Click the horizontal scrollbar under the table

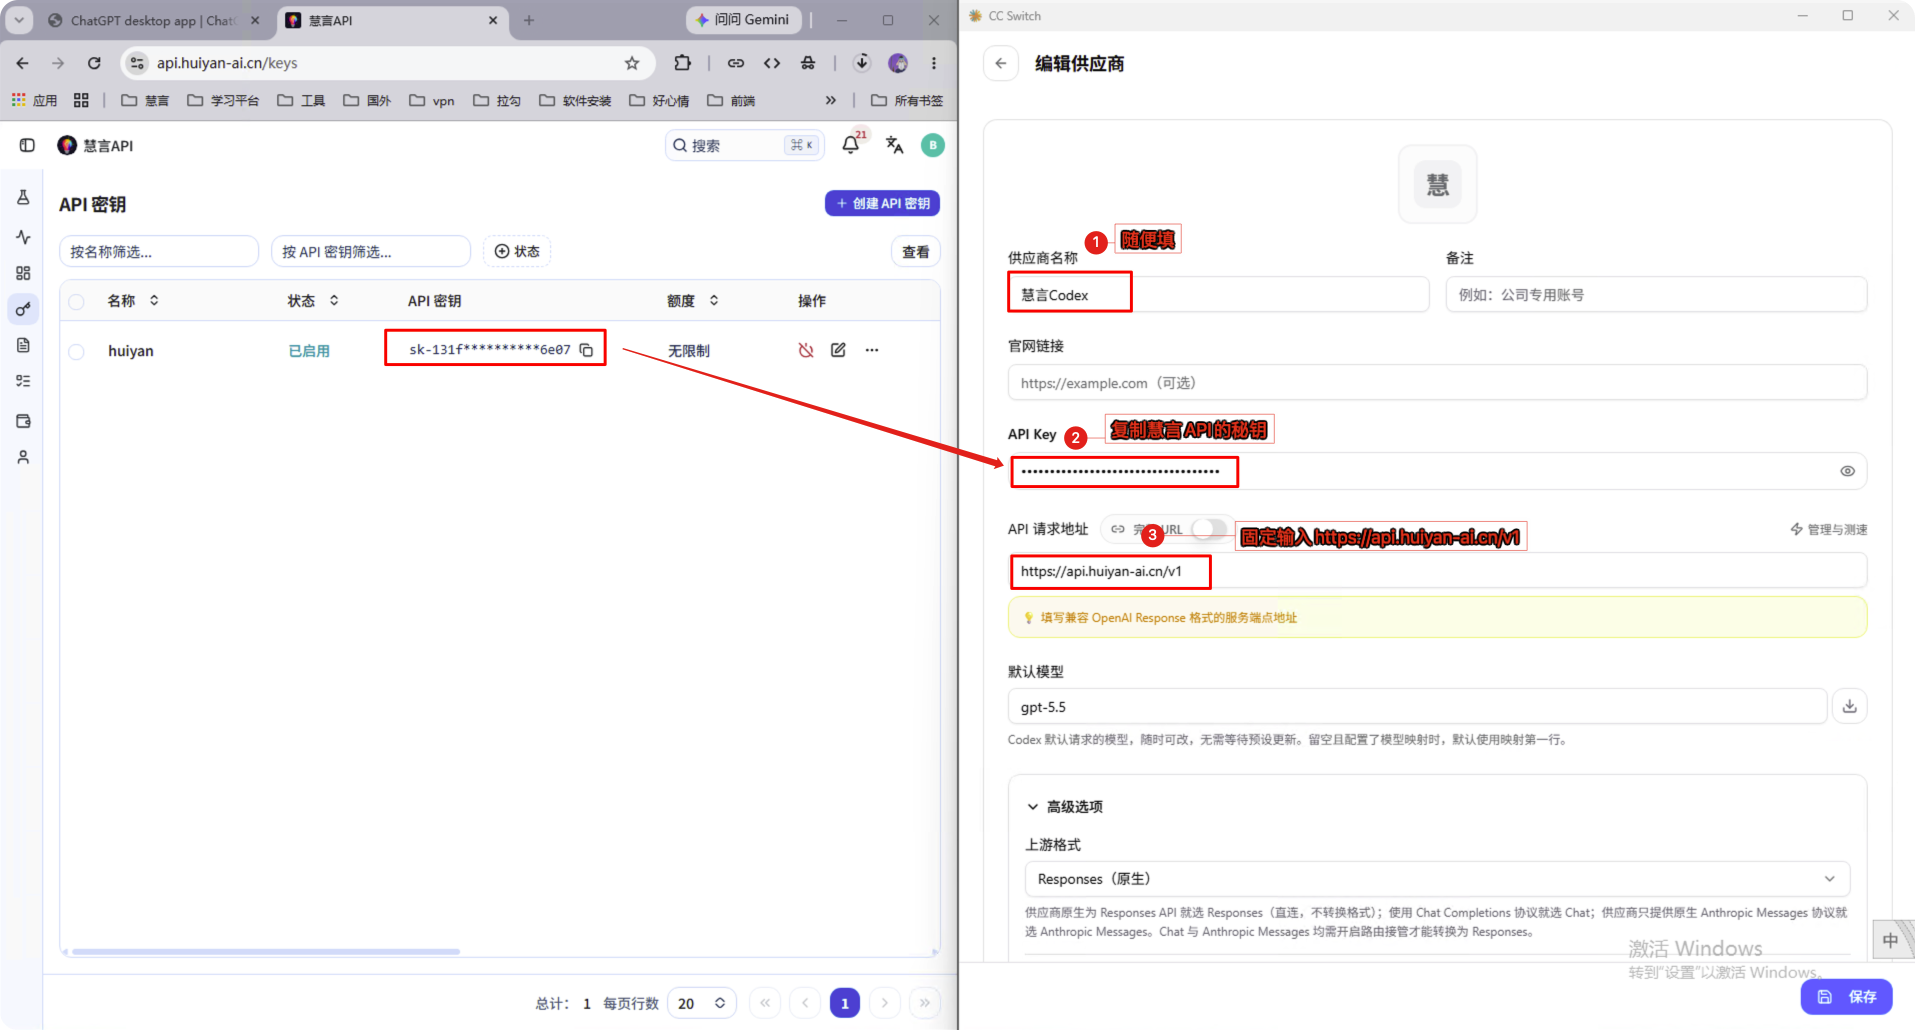click(265, 952)
